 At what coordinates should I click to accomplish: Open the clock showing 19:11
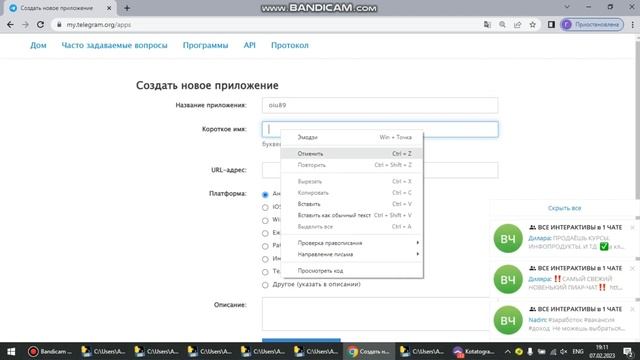[602, 351]
